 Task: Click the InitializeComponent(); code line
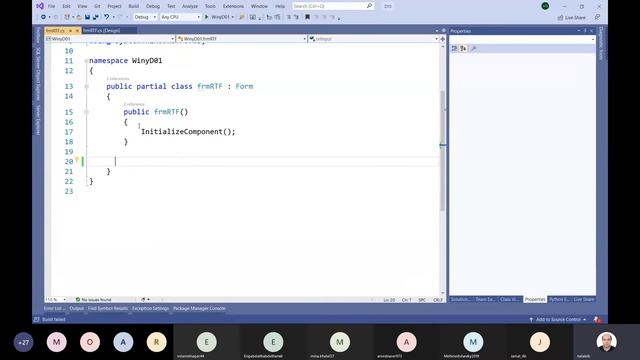coord(188,132)
